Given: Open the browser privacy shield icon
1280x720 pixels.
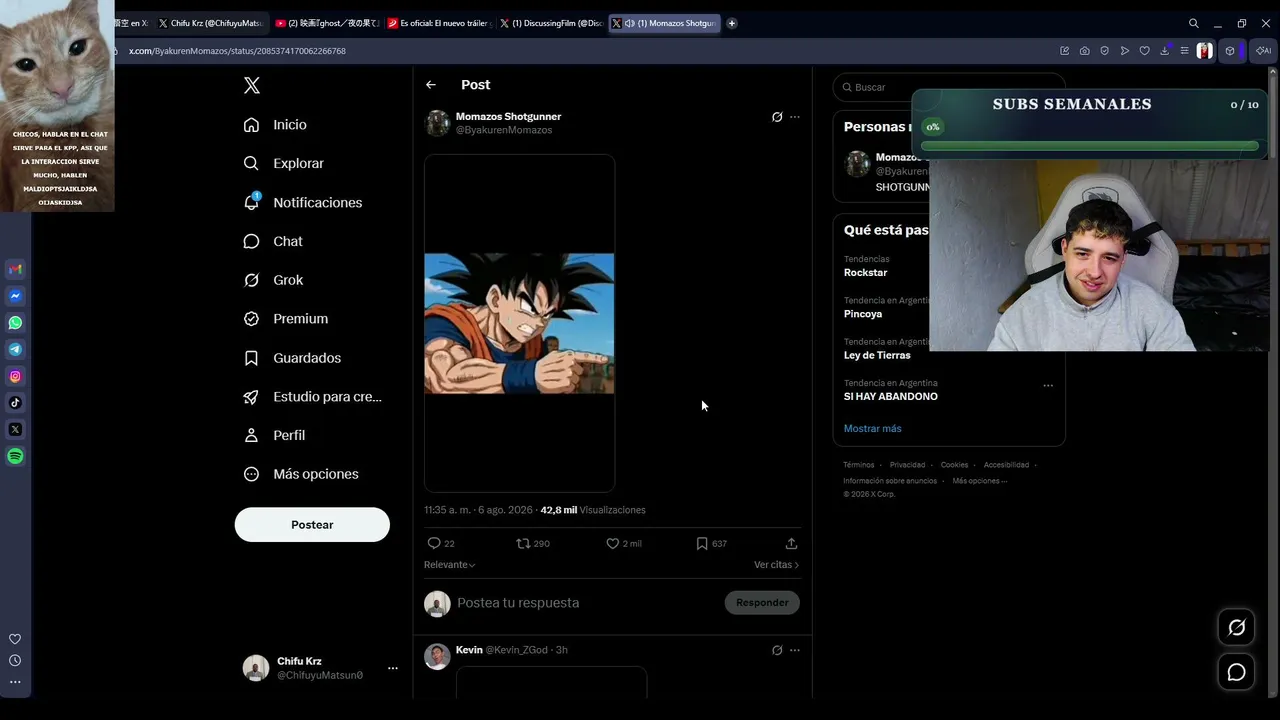Looking at the screenshot, I should point(1105,51).
